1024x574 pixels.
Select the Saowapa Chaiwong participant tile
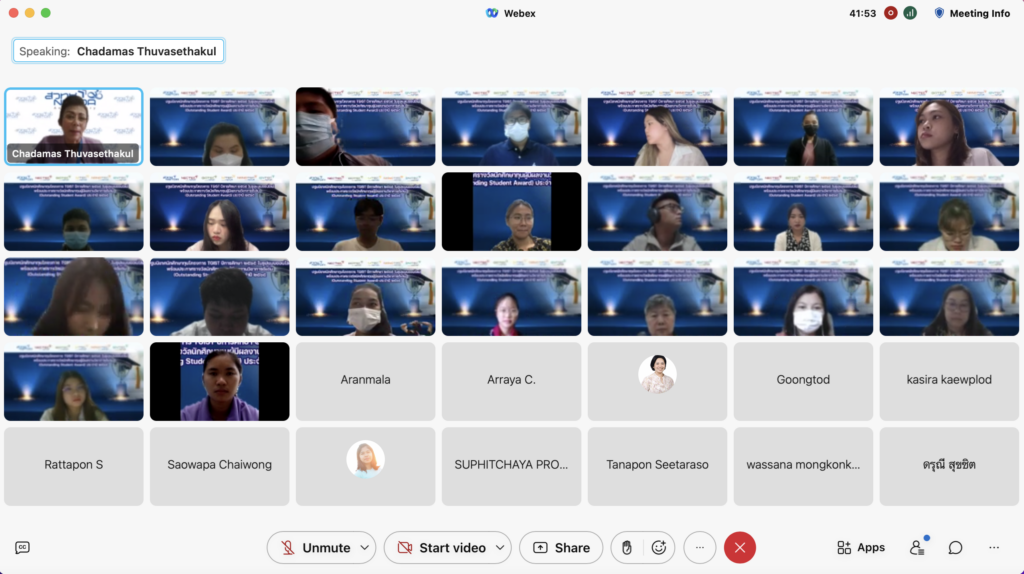(x=220, y=465)
